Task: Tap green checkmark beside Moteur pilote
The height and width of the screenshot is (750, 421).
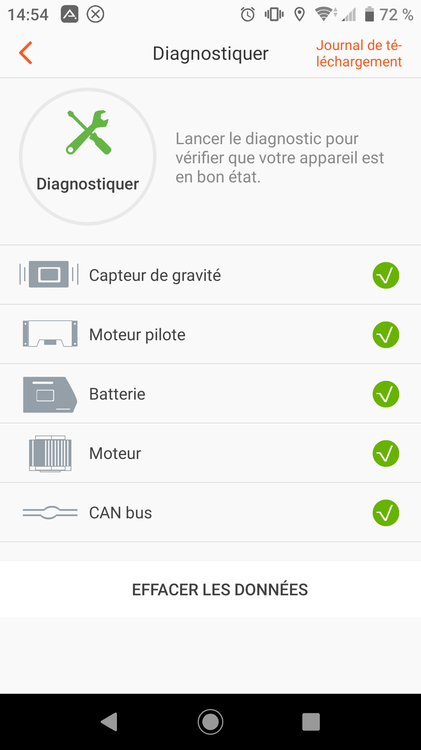Action: pyautogui.click(x=386, y=335)
